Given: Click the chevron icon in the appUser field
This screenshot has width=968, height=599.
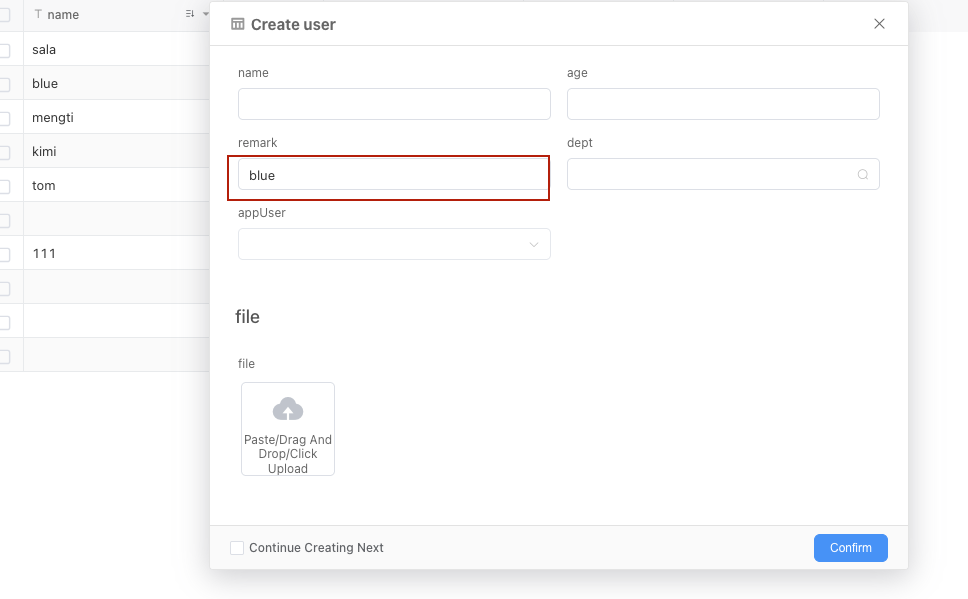Looking at the screenshot, I should click(535, 243).
